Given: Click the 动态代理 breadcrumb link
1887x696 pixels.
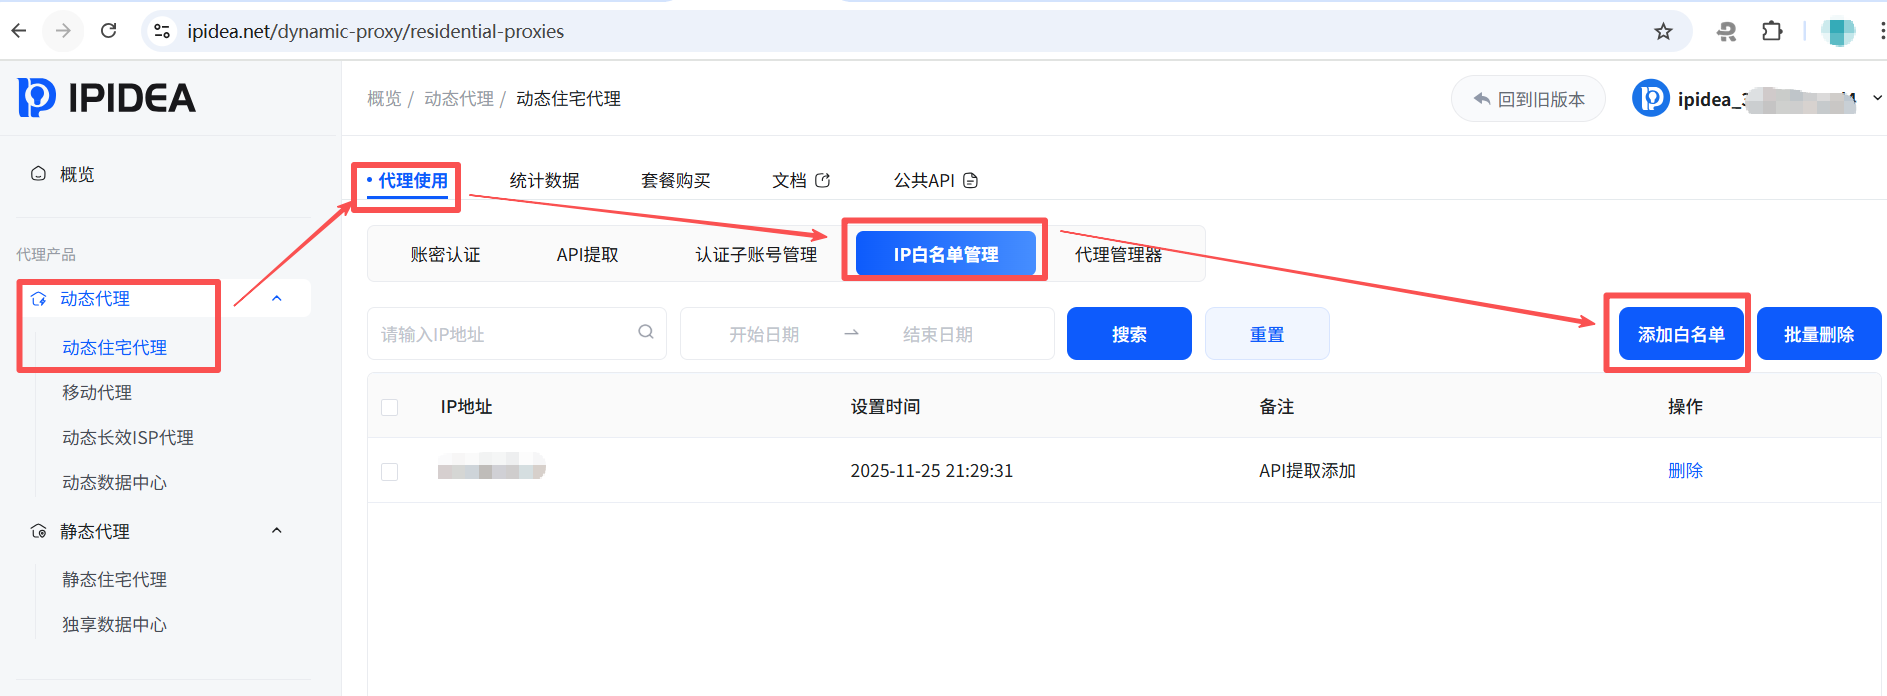Looking at the screenshot, I should pyautogui.click(x=459, y=98).
